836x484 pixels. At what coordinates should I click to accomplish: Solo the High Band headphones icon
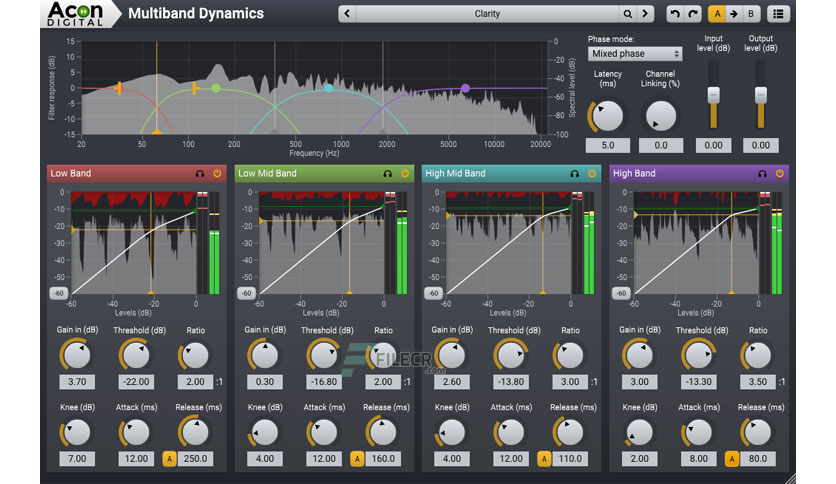(762, 174)
